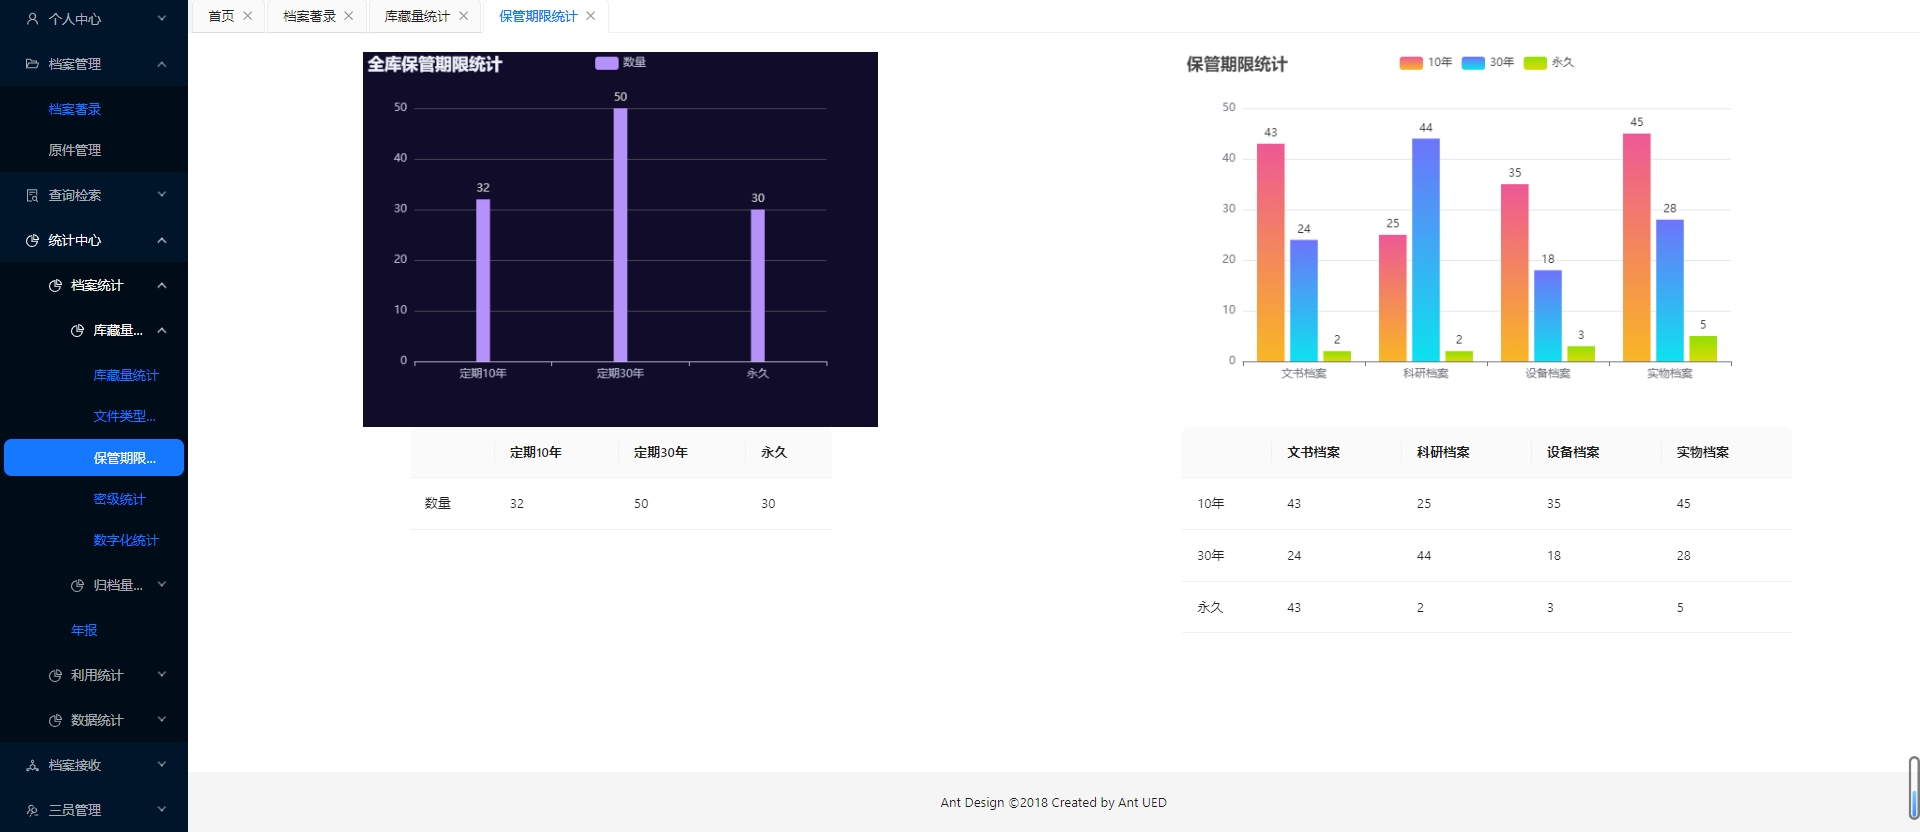The image size is (1920, 832).
Task: Collapse the 统计中心 menu chevron
Action: tap(162, 240)
